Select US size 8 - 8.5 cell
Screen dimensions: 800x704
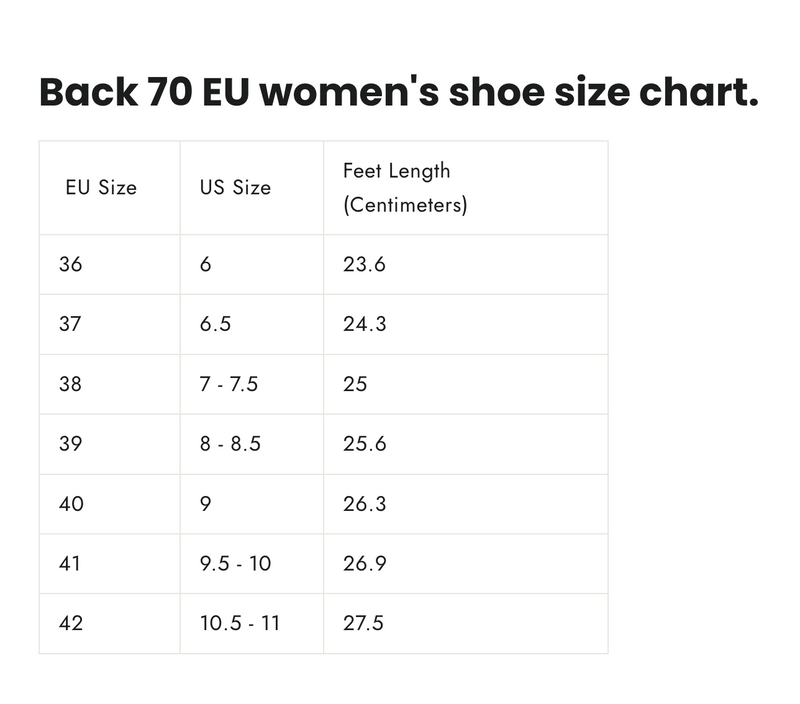point(230,444)
